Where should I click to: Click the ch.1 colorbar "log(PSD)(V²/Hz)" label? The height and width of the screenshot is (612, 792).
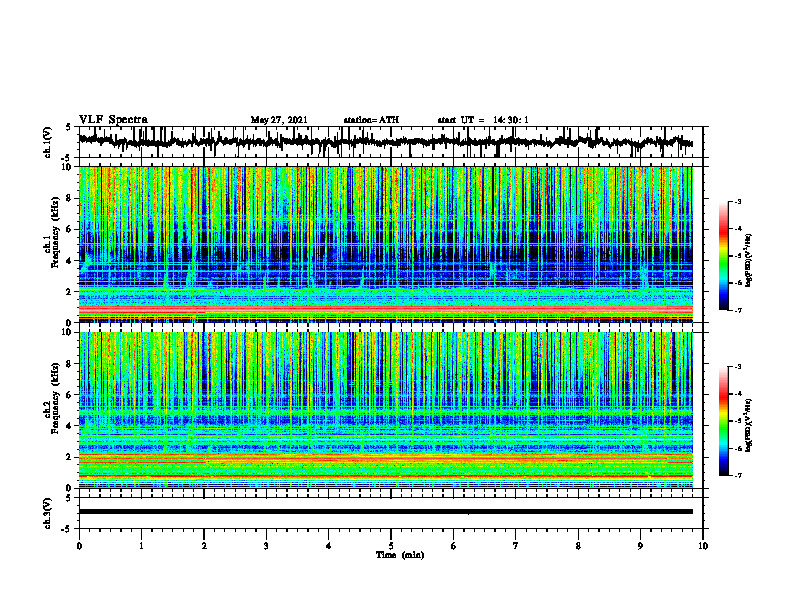tap(749, 261)
